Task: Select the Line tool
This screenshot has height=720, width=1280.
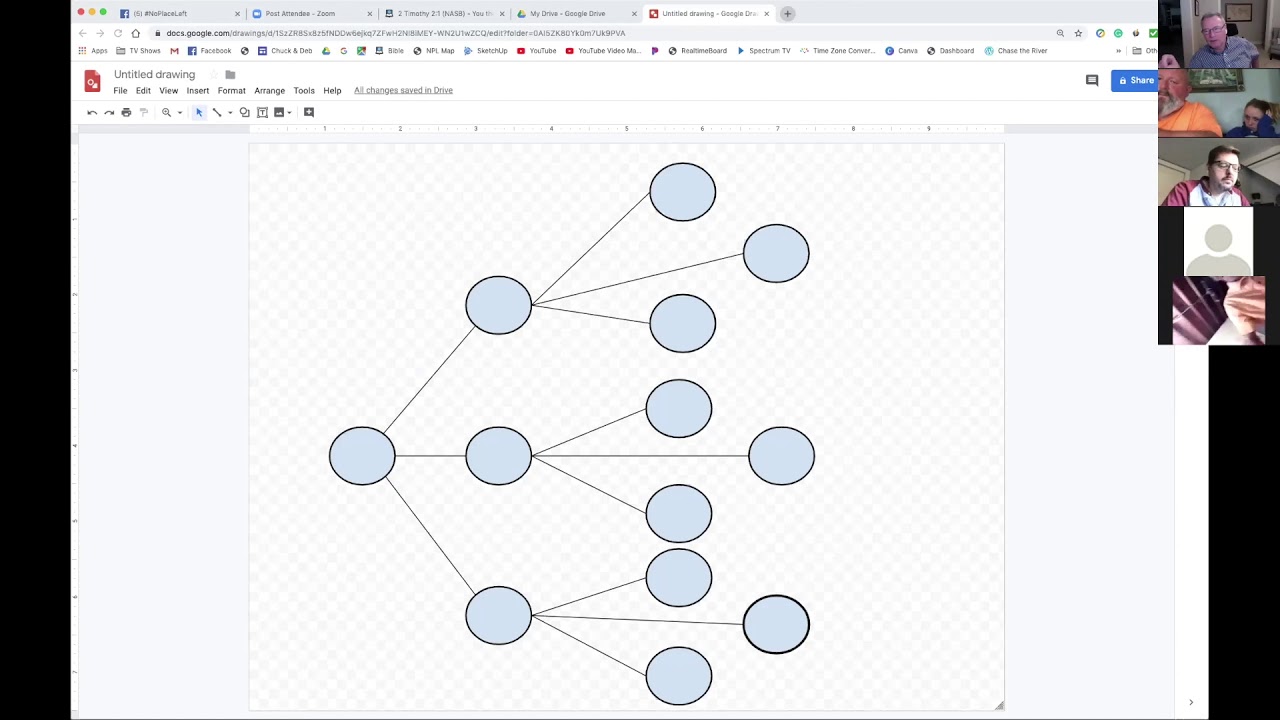Action: point(217,112)
